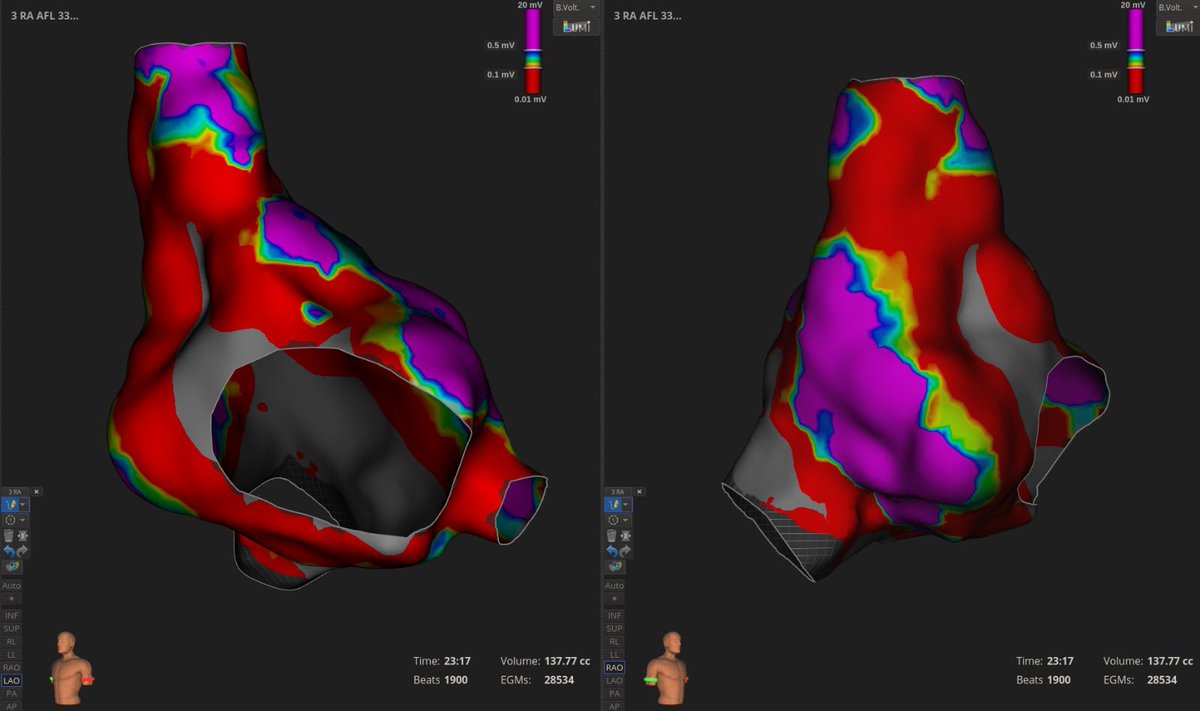Click the trash delete icon in right panel
The image size is (1200, 711).
click(x=612, y=535)
